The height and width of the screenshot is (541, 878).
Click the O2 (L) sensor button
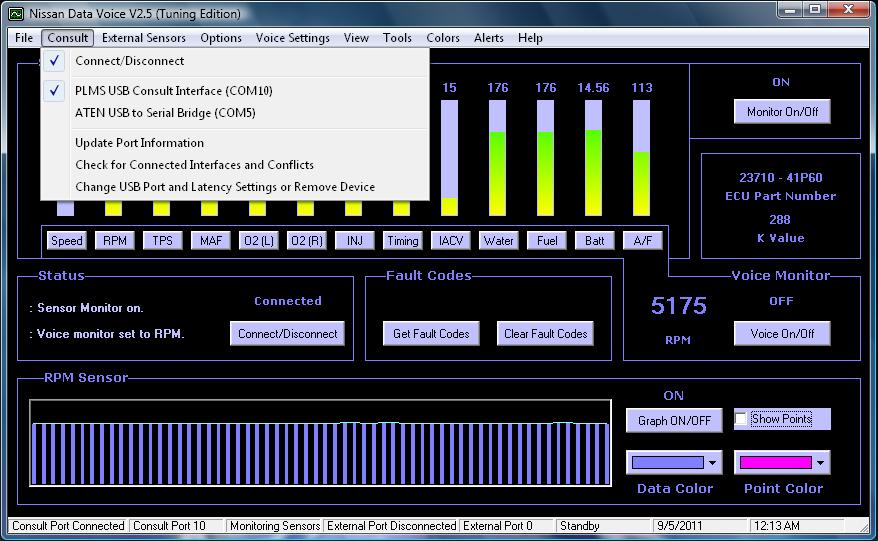click(x=259, y=241)
